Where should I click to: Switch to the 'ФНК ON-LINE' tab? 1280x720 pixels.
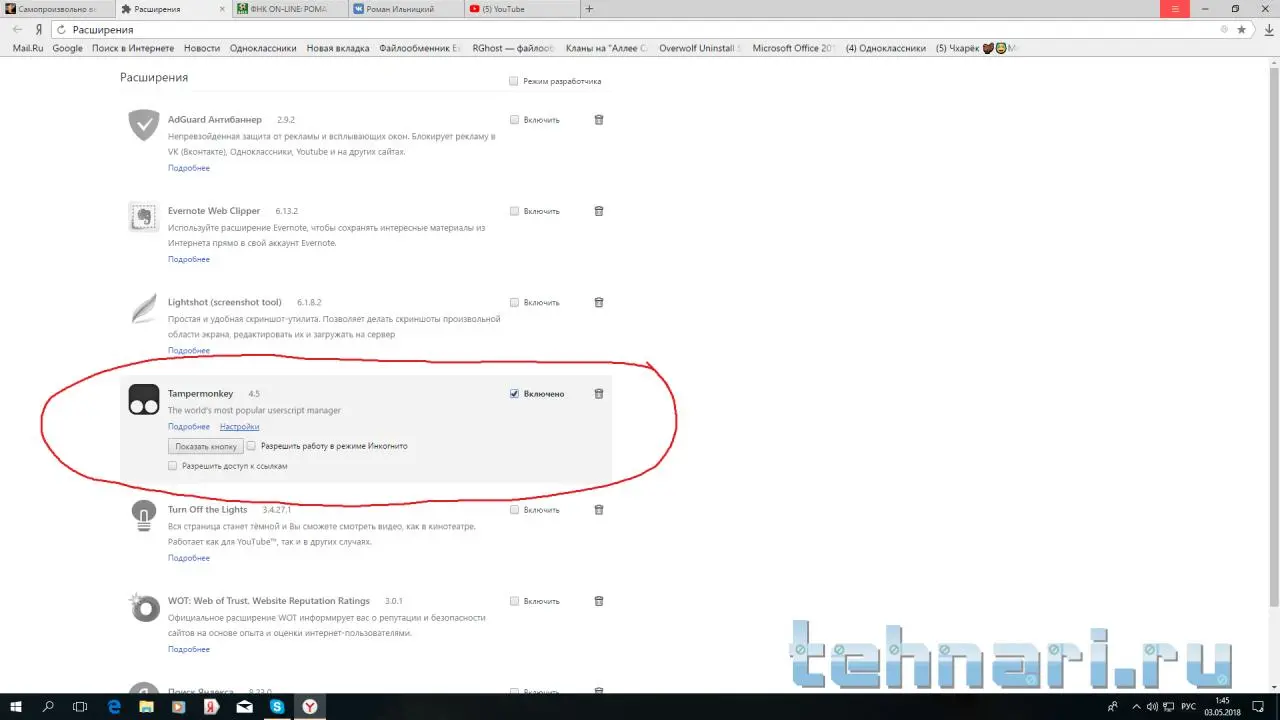pyautogui.click(x=289, y=9)
